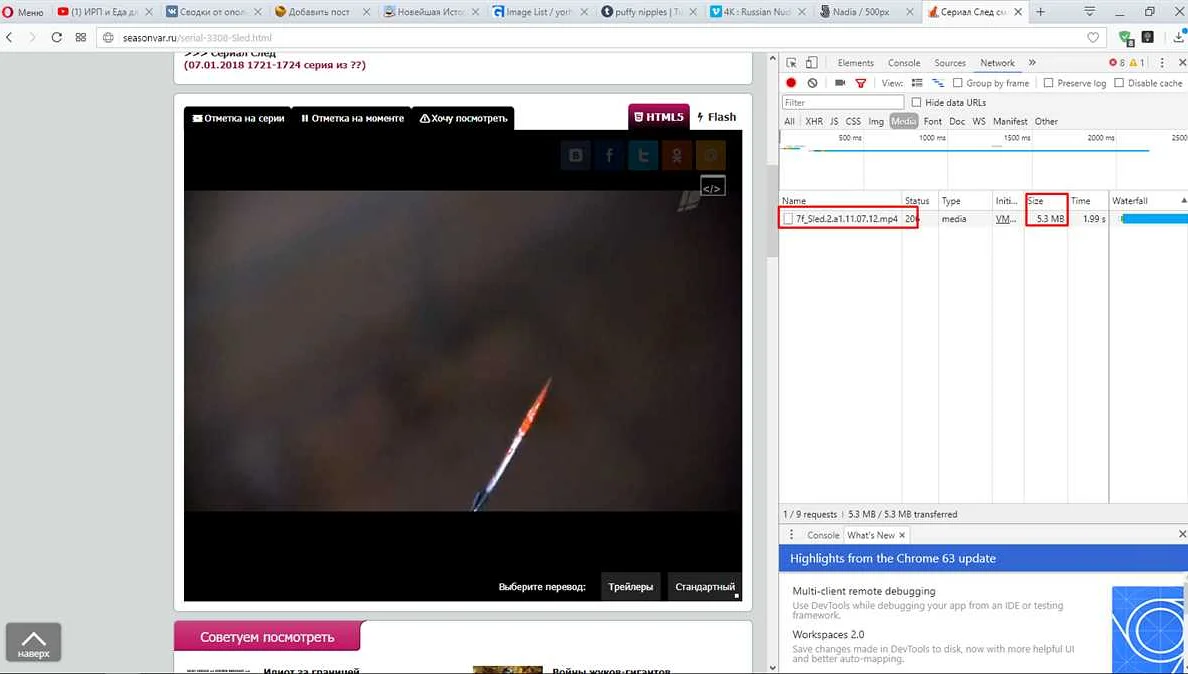Enable Hide data URLs filtering
Screen dimensions: 1188x674
click(x=916, y=101)
